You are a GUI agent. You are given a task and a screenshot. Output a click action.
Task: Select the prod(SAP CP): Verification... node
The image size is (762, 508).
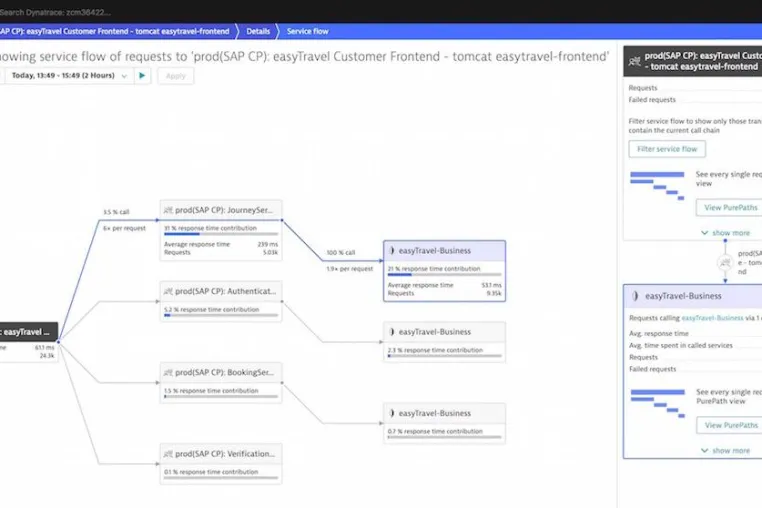221,464
